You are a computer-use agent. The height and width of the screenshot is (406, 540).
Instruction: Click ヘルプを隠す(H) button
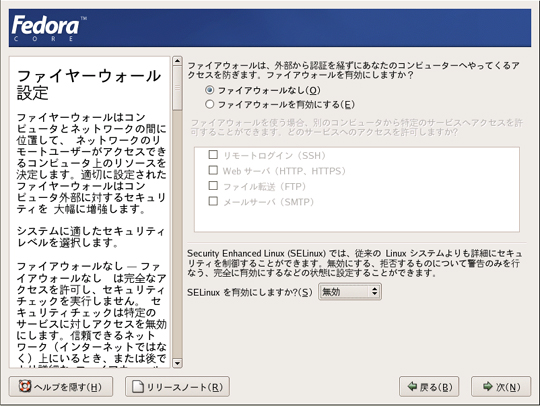[x=61, y=387]
